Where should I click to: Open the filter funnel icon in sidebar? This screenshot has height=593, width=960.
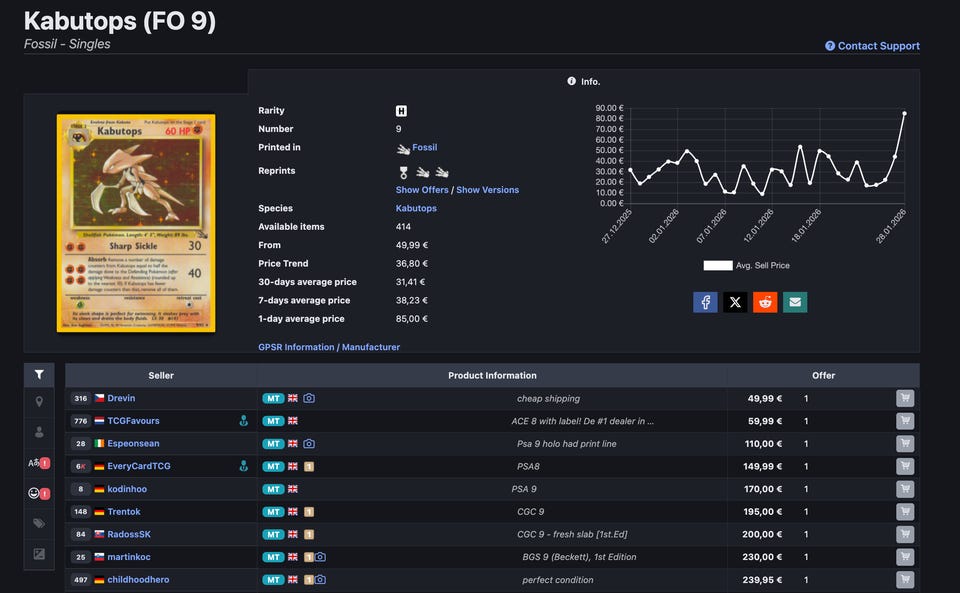(x=39, y=375)
